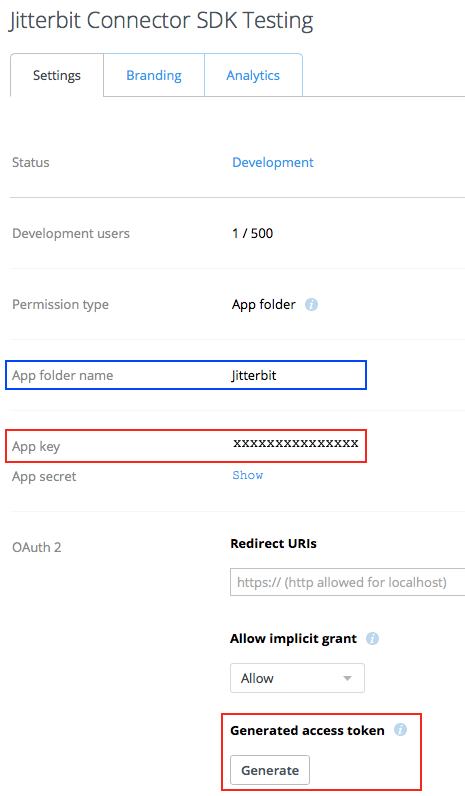Go to the Analytics tab
This screenshot has width=465, height=796.
point(253,75)
